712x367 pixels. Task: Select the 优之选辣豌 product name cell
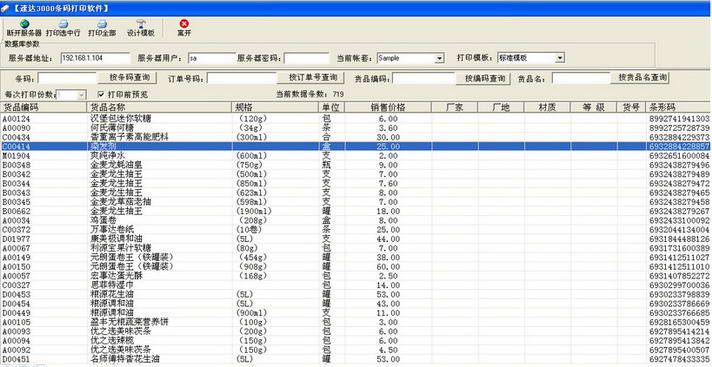coord(112,341)
